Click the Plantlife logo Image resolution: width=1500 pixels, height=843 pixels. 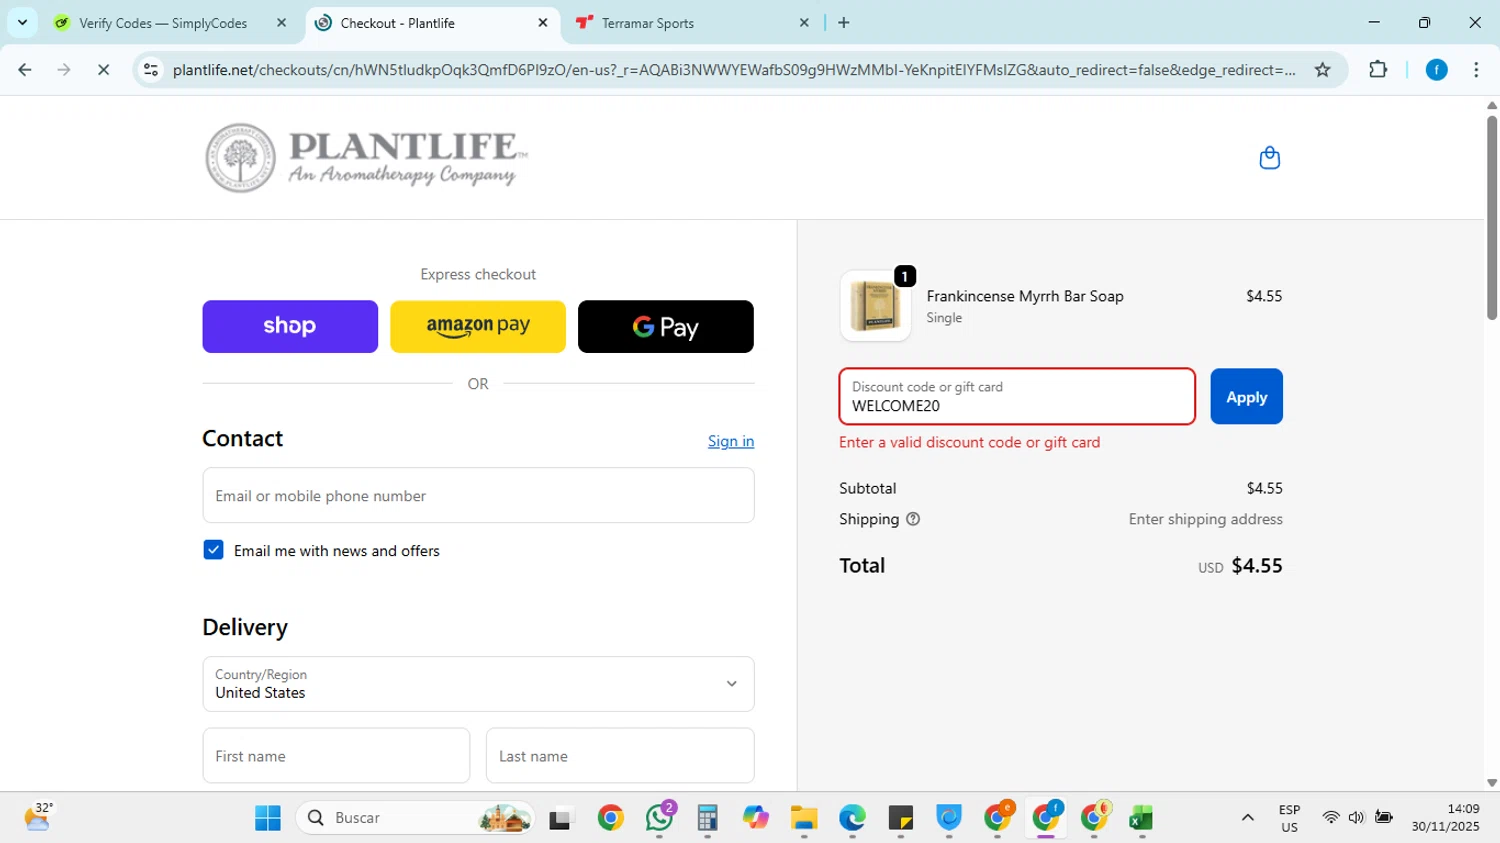coord(366,158)
